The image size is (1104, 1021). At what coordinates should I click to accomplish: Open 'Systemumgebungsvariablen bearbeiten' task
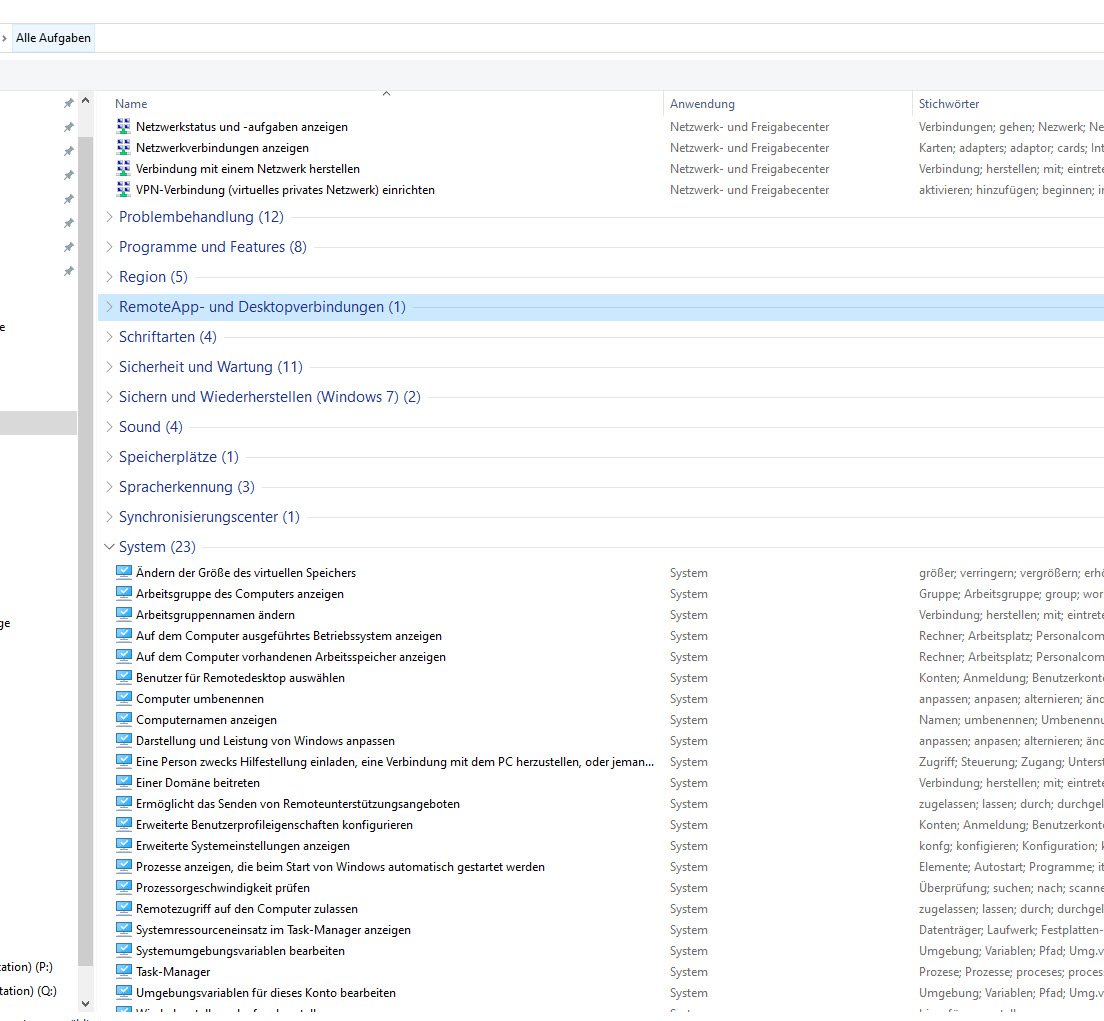click(x=240, y=951)
